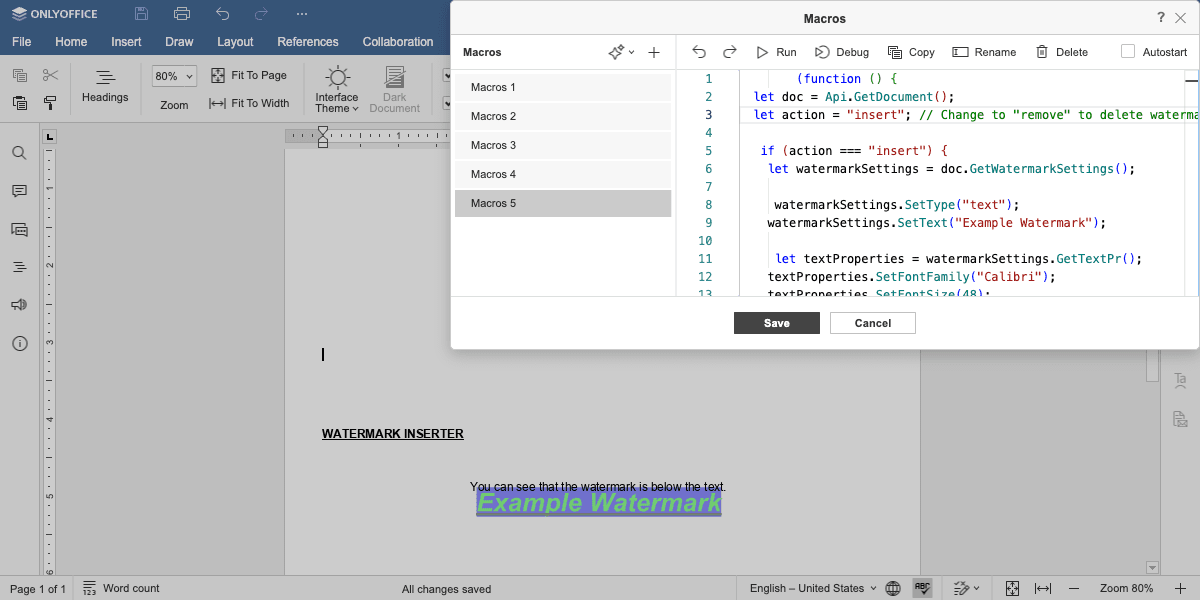This screenshot has width=1200, height=600.
Task: Open the three-dots more options in title bar
Action: pos(302,14)
